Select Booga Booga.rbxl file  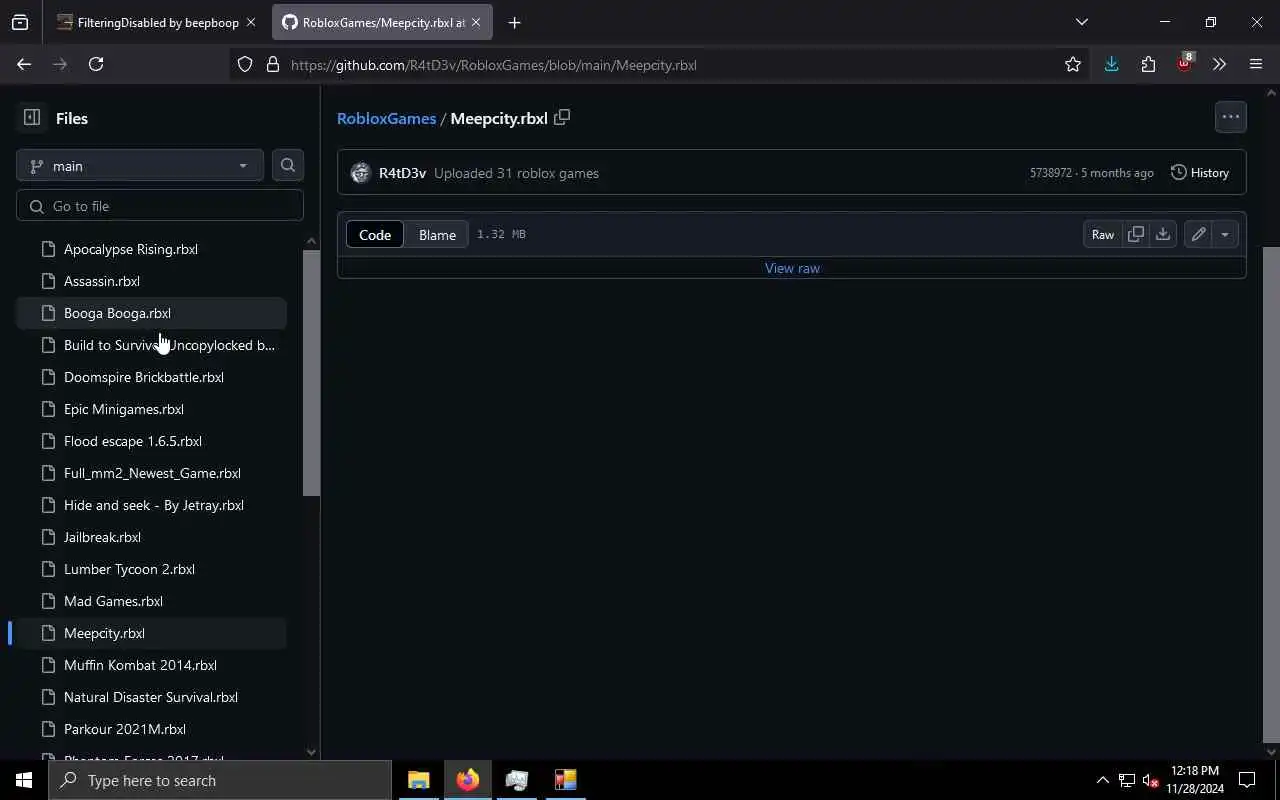point(151,313)
